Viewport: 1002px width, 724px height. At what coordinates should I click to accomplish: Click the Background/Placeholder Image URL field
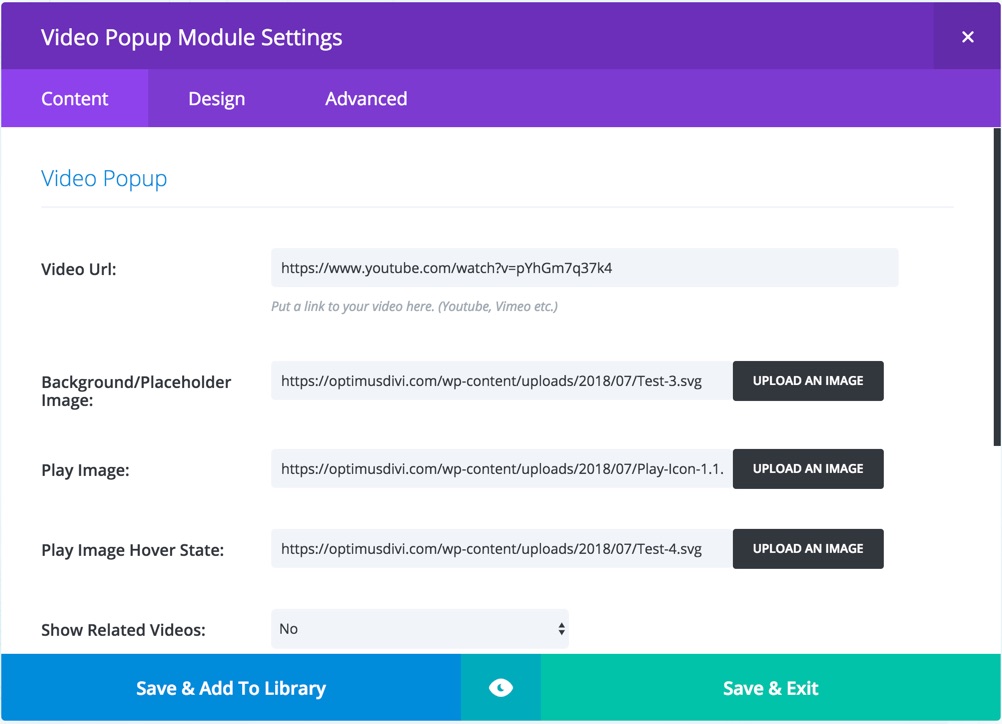(x=502, y=381)
